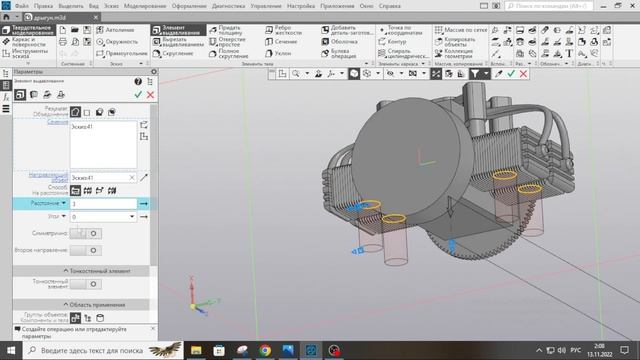Click the Text (T) annotation tool

tap(569, 53)
